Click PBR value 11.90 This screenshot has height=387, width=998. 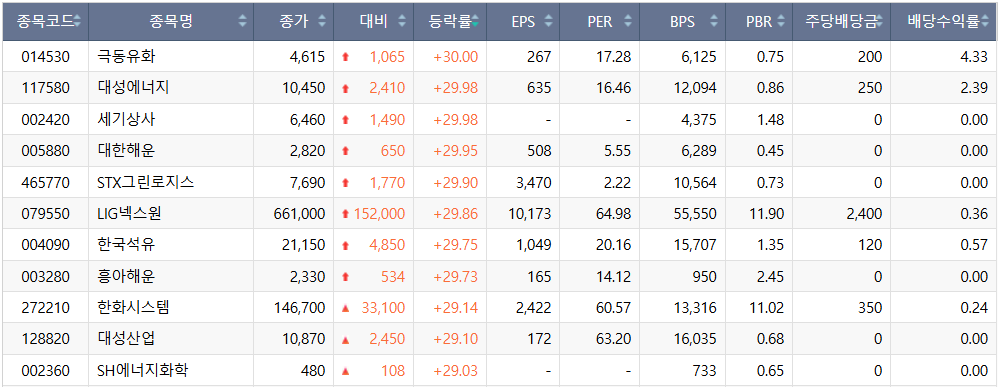(x=767, y=214)
